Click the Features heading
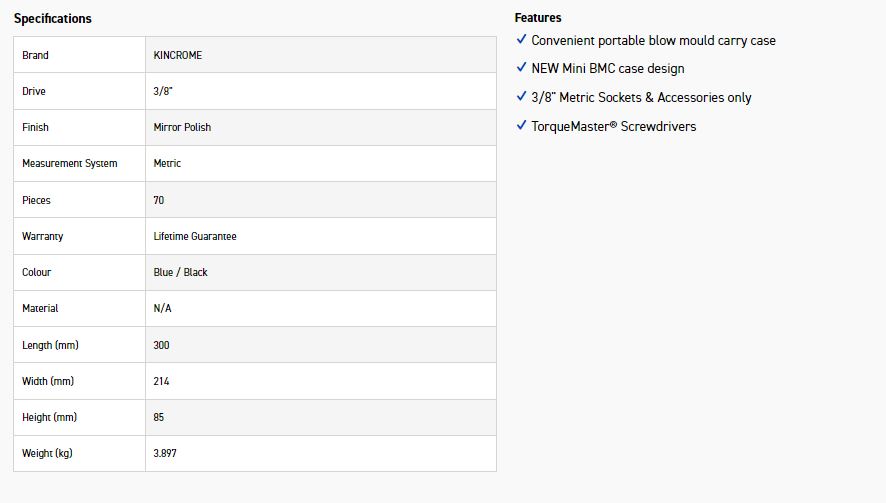This screenshot has height=503, width=886. tap(538, 18)
